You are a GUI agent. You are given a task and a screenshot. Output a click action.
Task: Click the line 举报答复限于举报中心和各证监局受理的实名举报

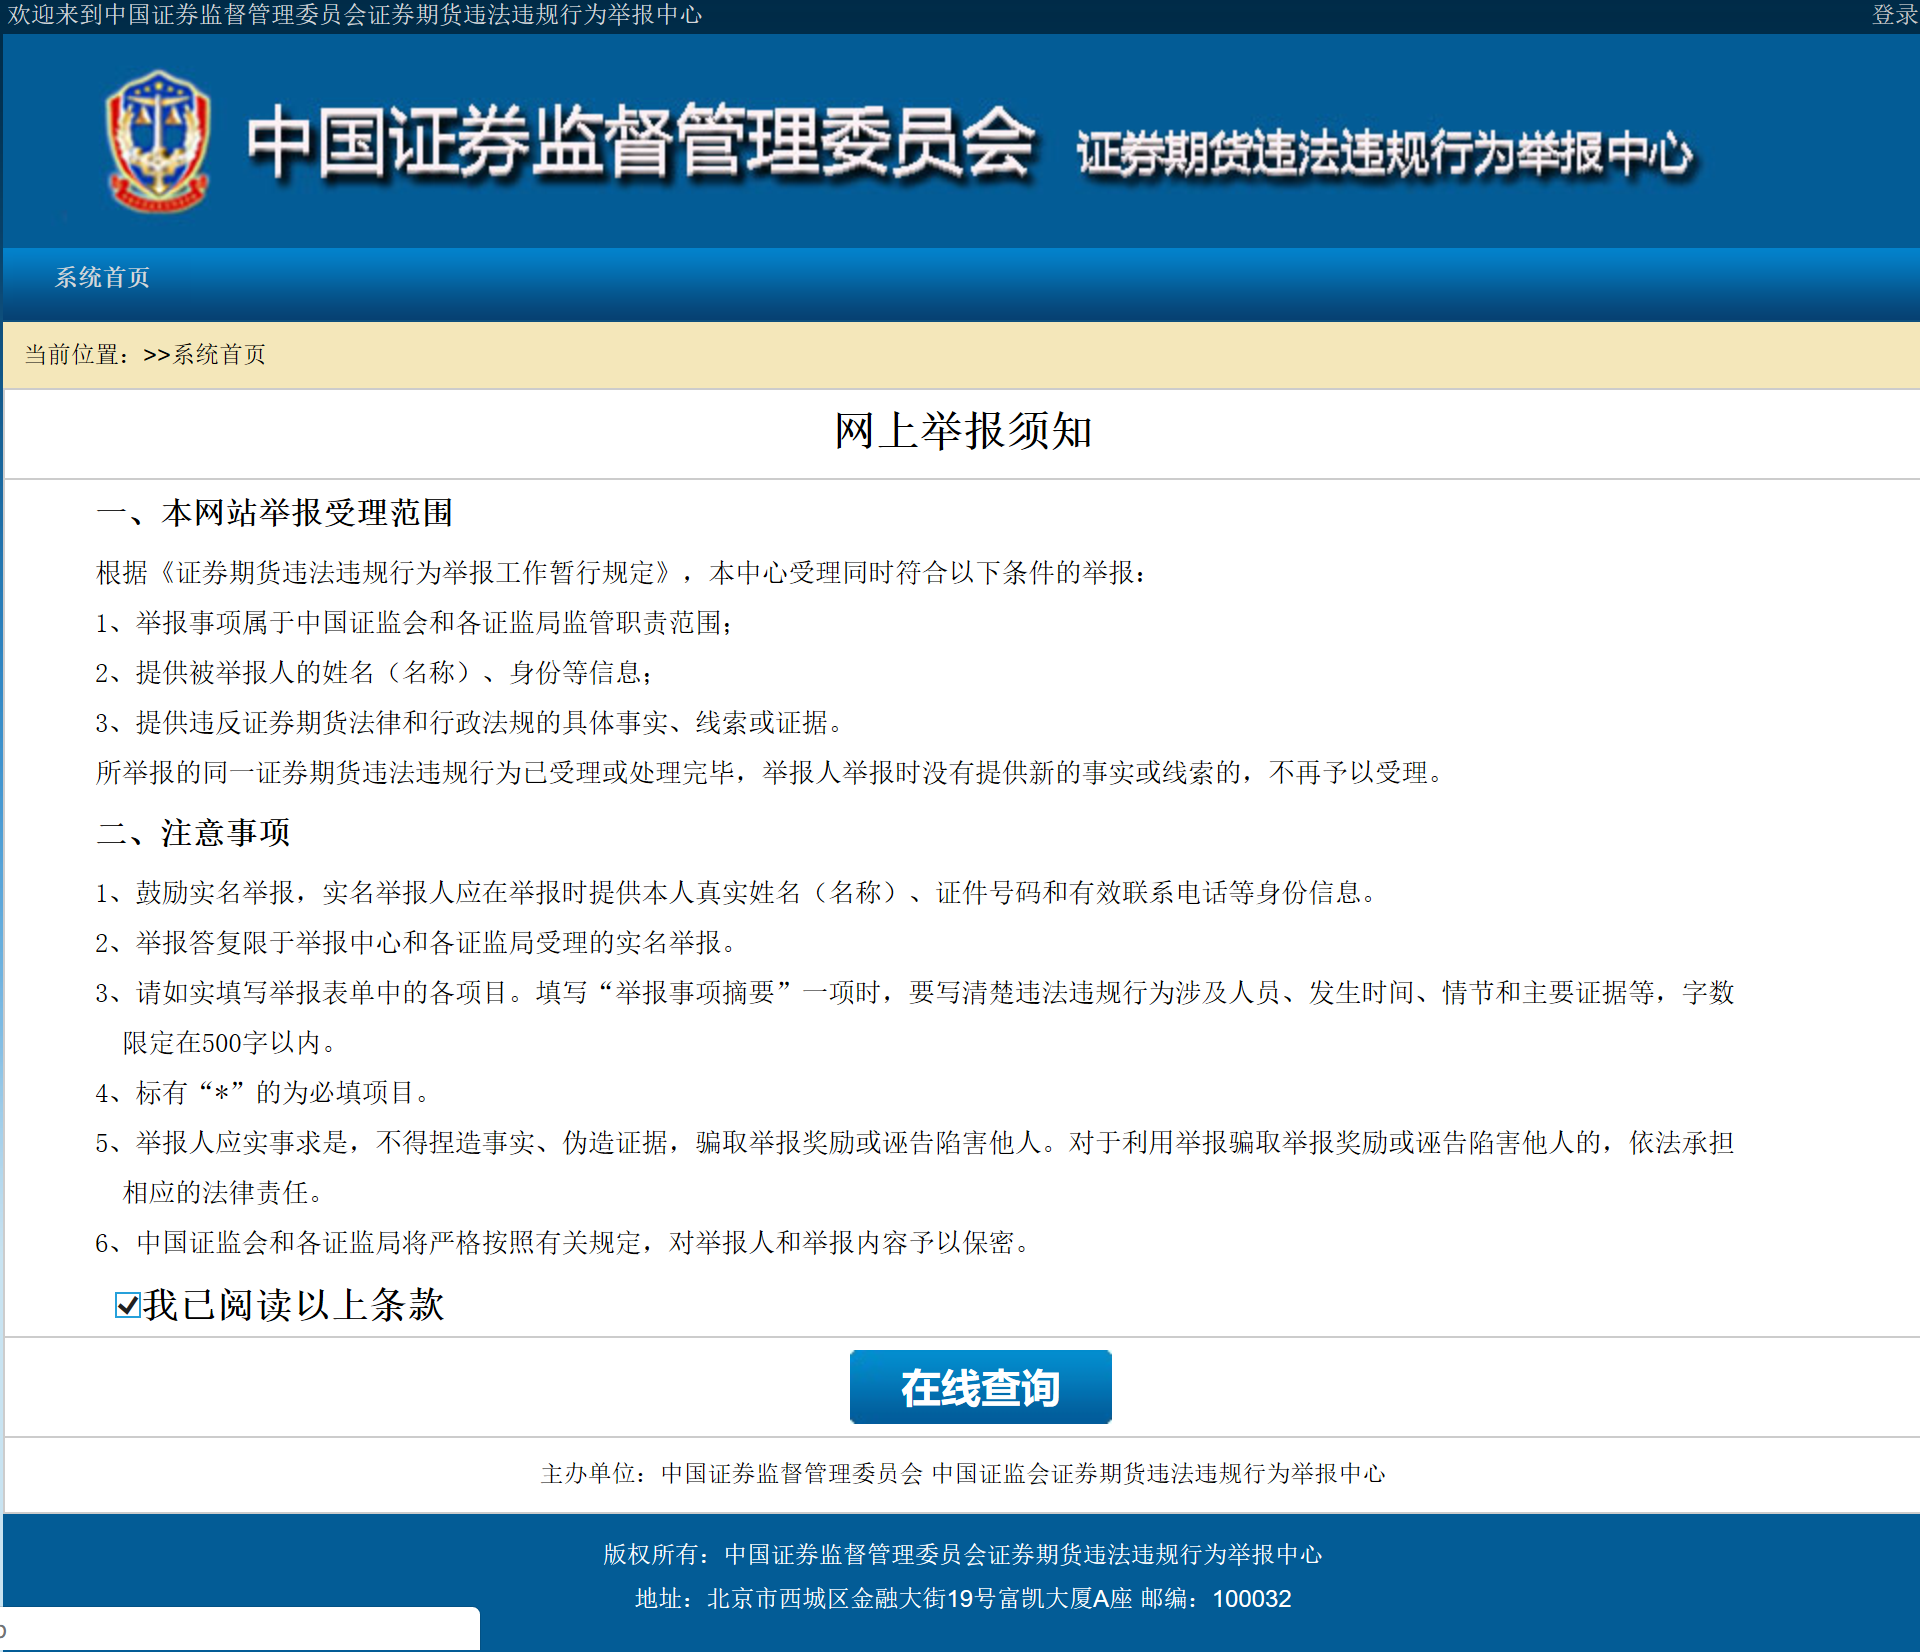(x=418, y=943)
